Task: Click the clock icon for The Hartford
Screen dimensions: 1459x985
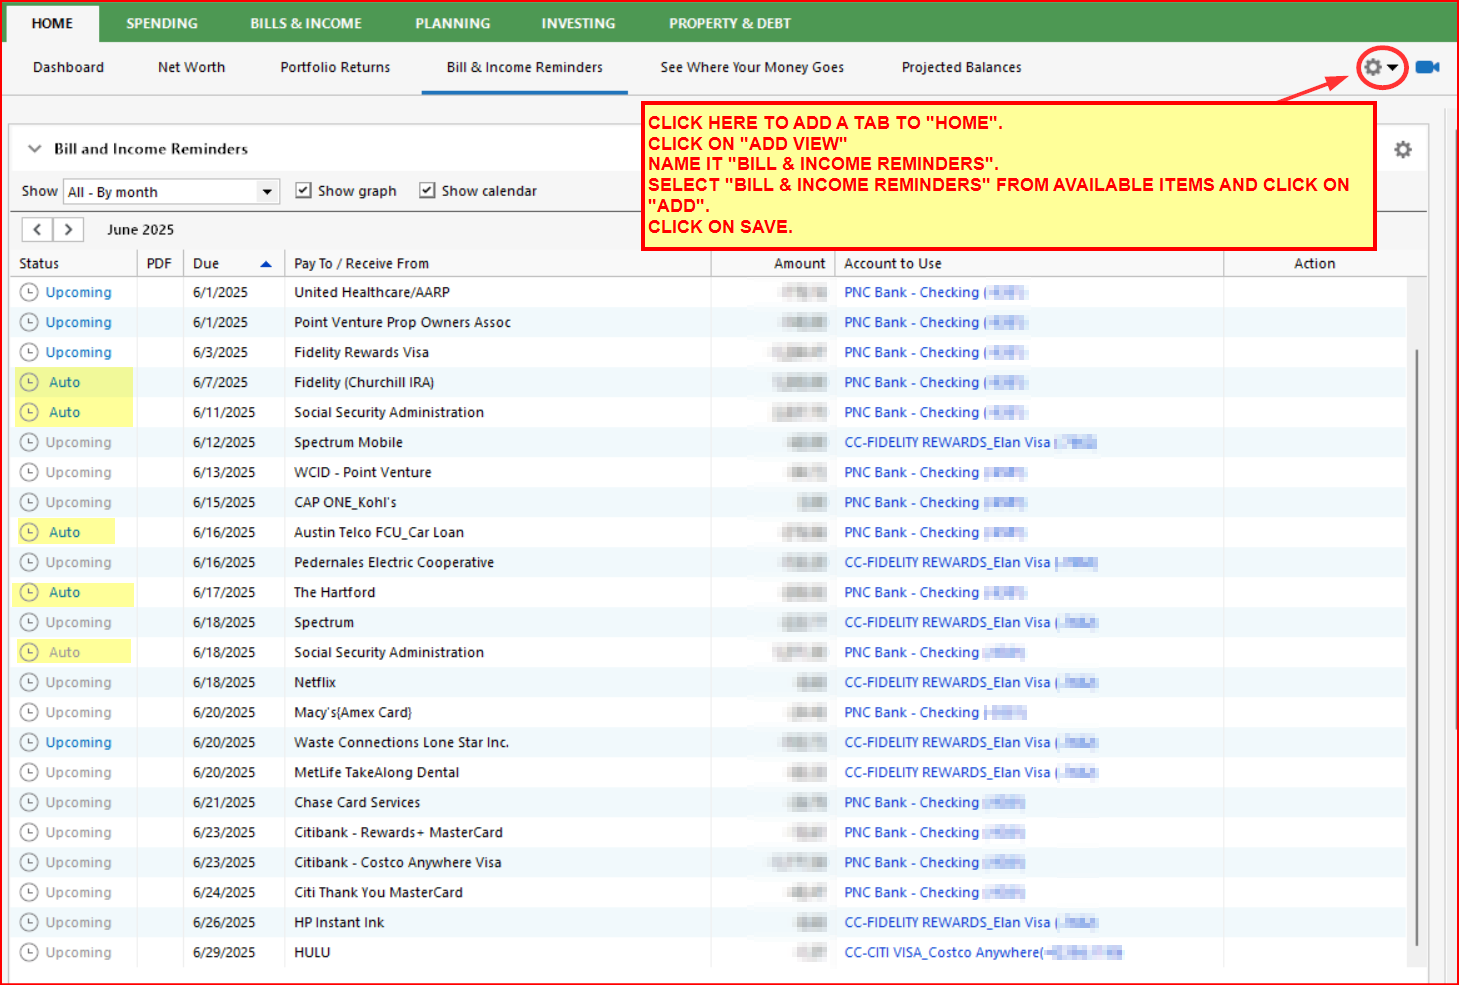Action: point(29,592)
